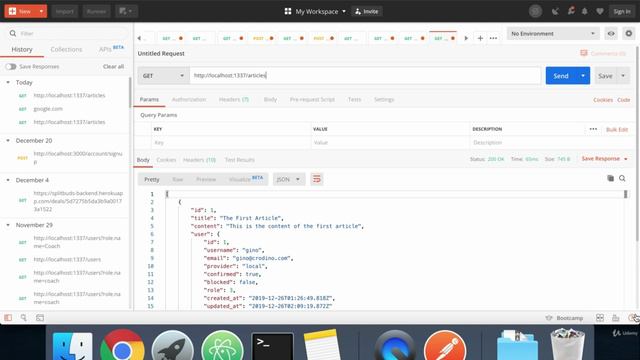The image size is (640, 360).
Task: Click Sign In
Action: (622, 11)
